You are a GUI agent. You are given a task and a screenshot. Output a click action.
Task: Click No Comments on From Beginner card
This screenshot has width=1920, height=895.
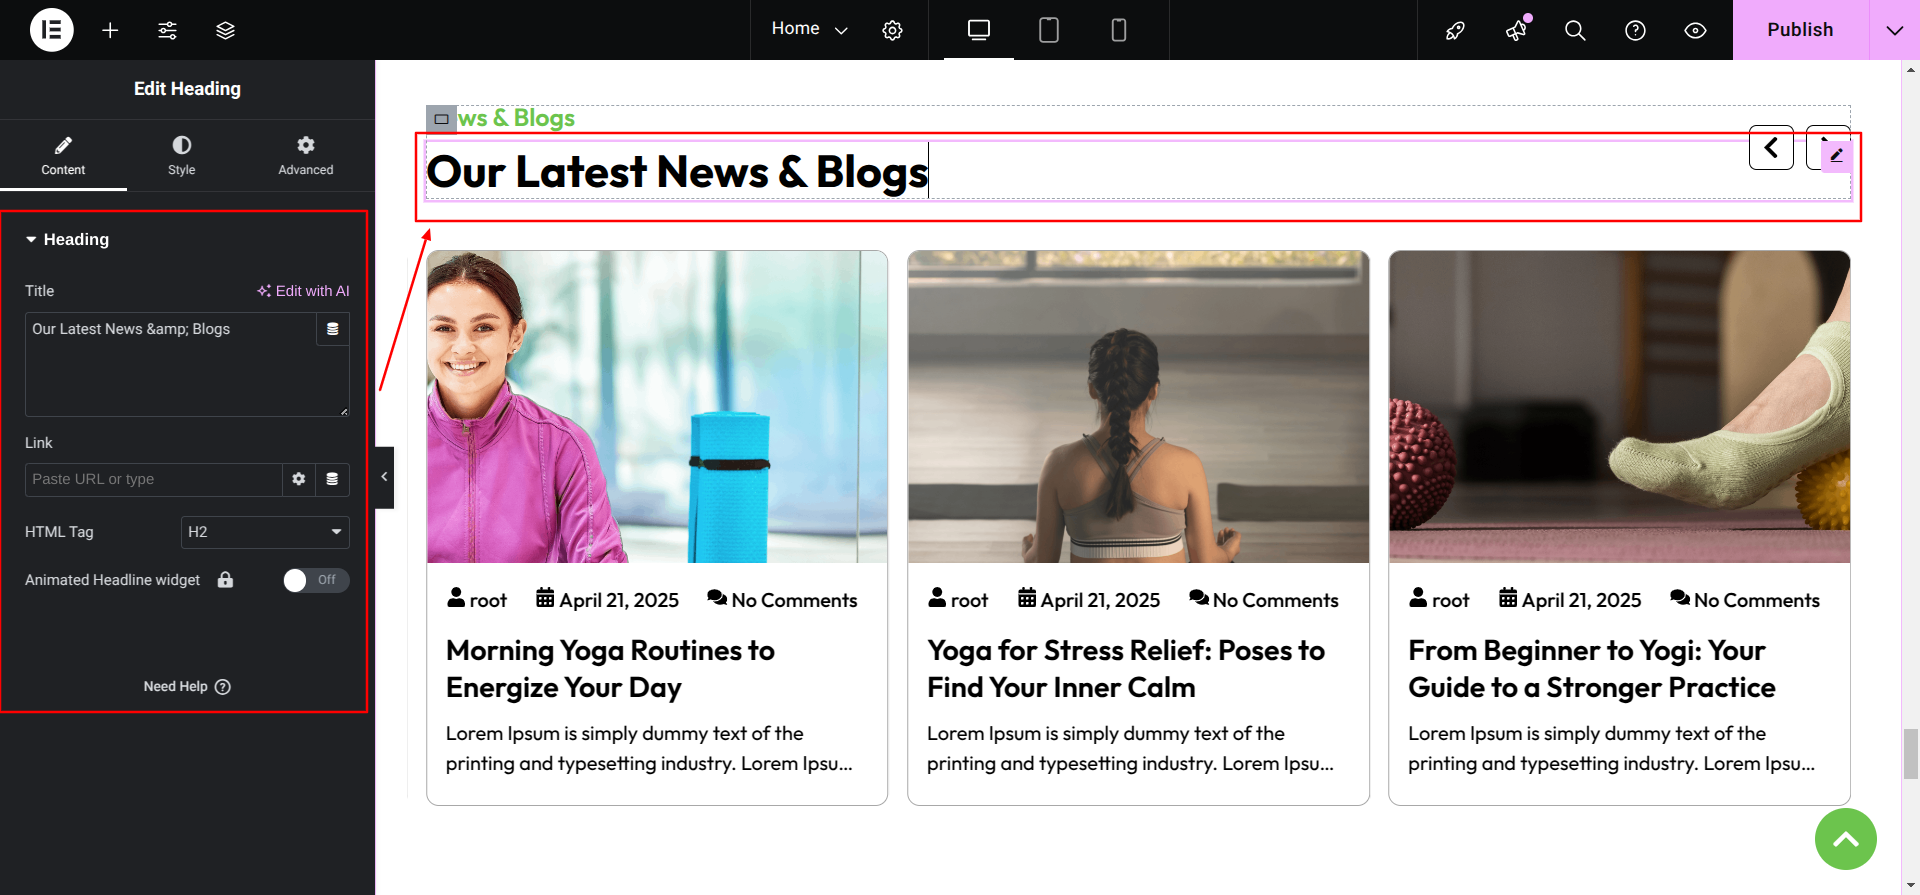point(1745,600)
